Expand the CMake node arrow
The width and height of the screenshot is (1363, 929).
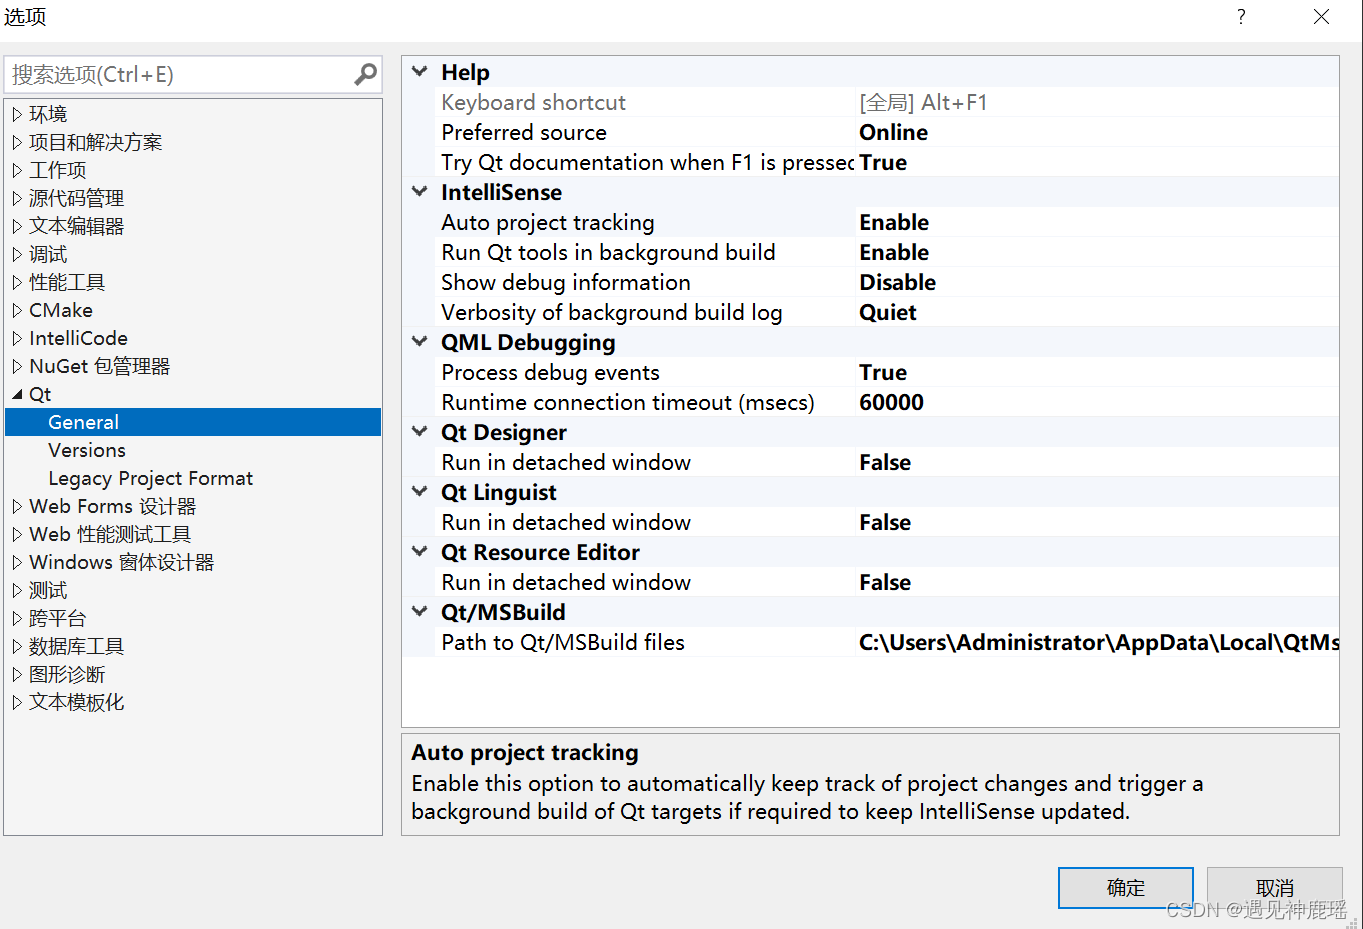pos(17,310)
